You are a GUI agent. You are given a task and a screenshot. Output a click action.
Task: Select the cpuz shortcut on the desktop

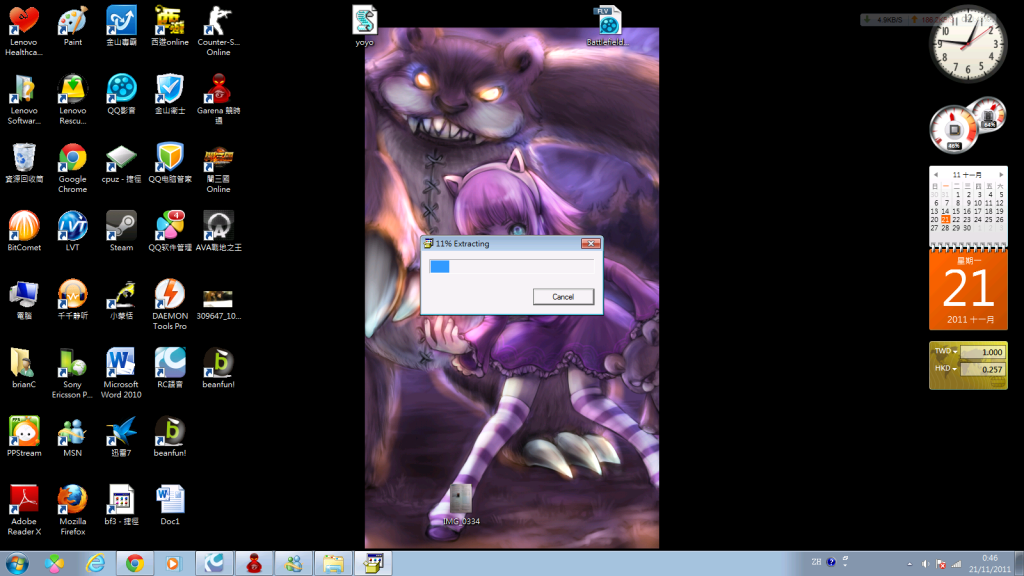point(121,163)
